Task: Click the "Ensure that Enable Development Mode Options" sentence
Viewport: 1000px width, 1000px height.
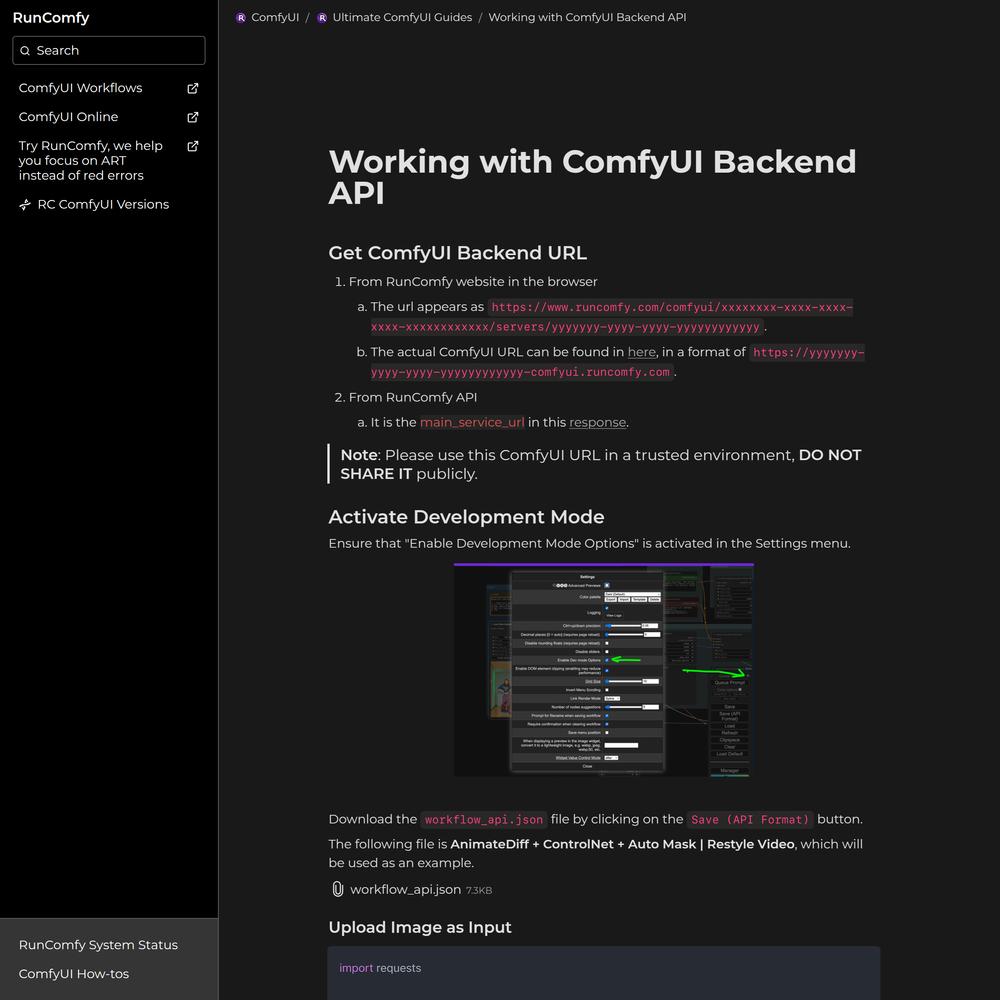Action: pyautogui.click(x=589, y=543)
